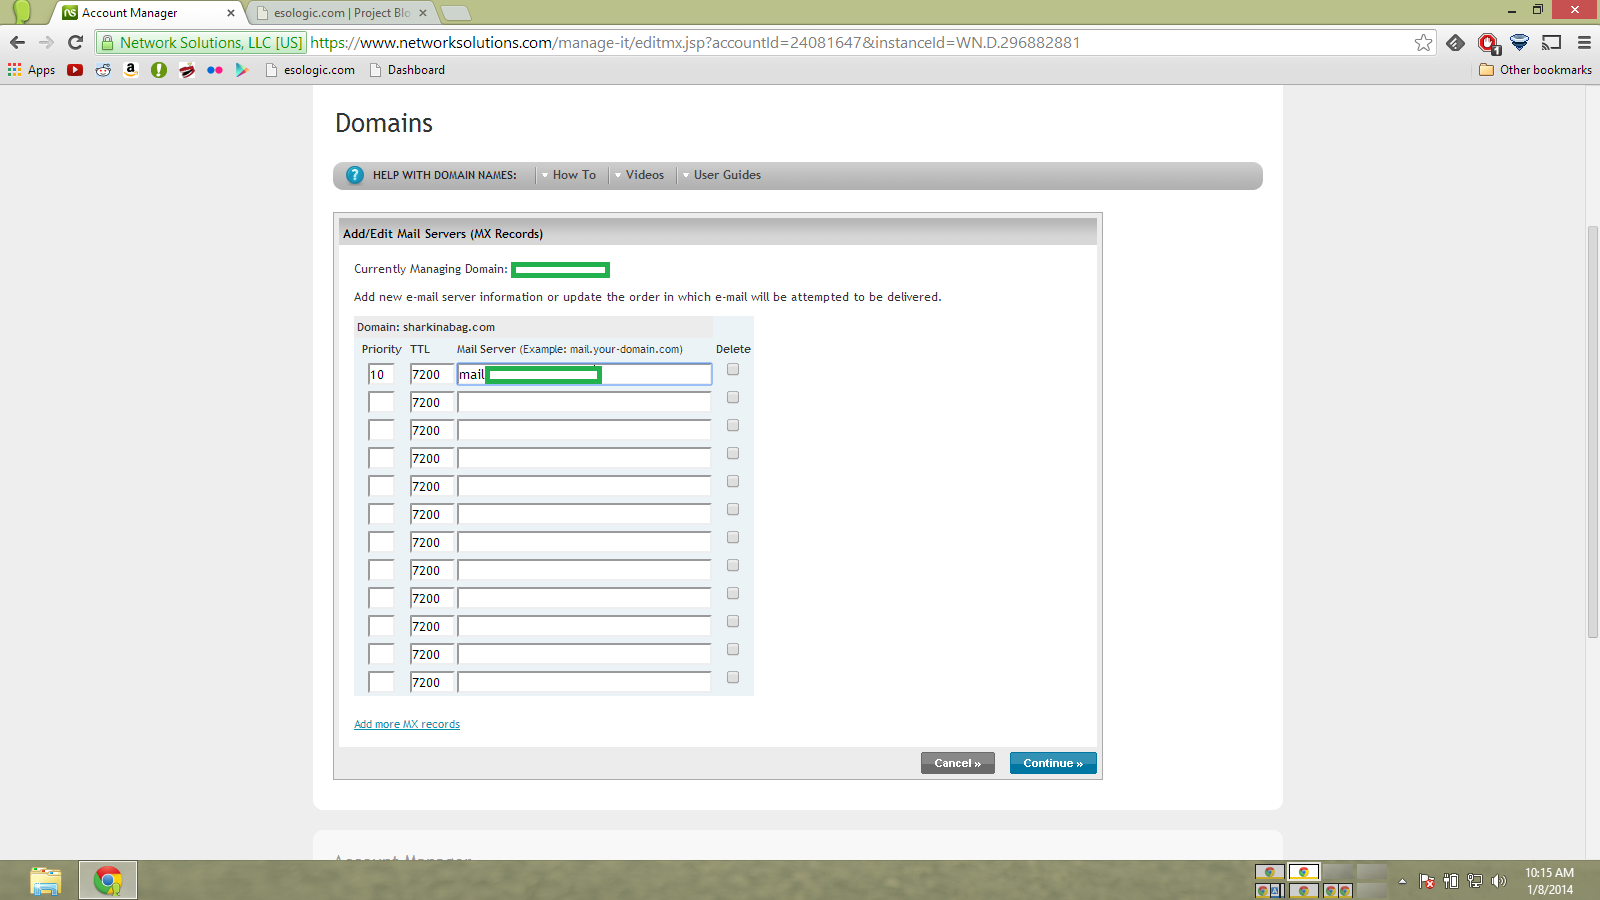Click the Cancel button

coord(958,763)
